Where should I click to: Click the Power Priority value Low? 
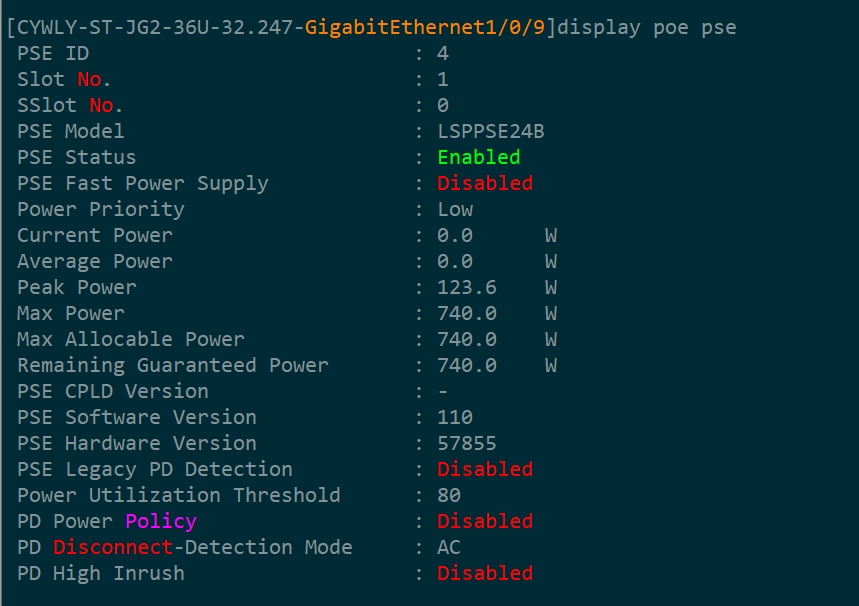coord(455,209)
